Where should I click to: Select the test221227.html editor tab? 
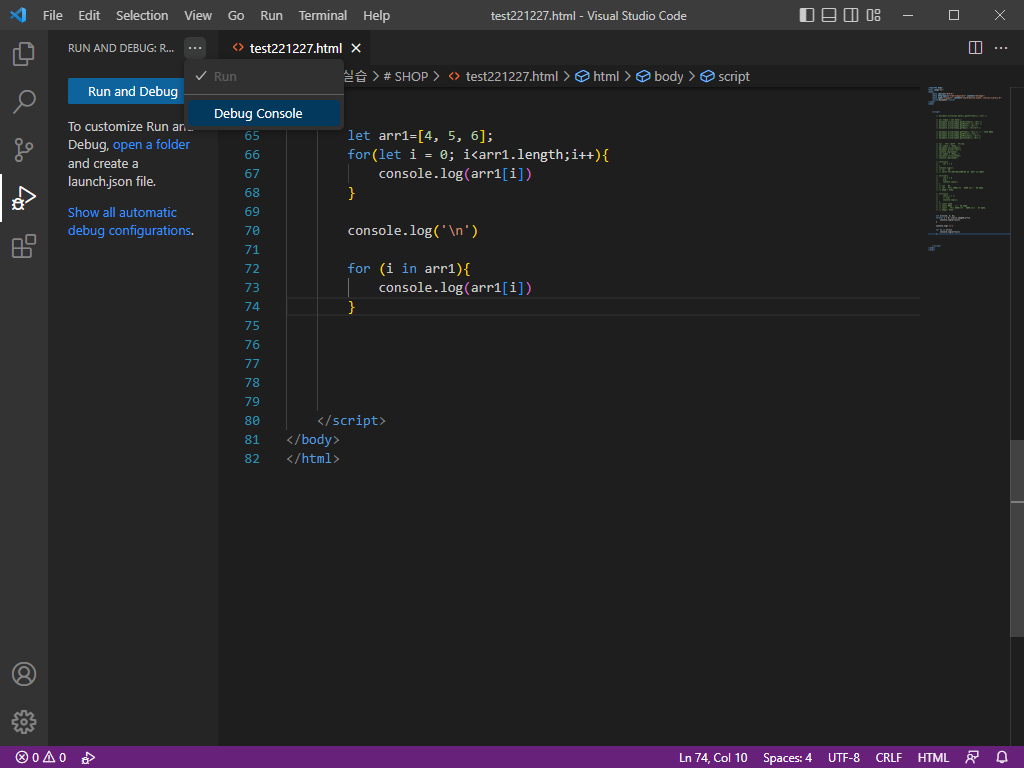pos(296,48)
